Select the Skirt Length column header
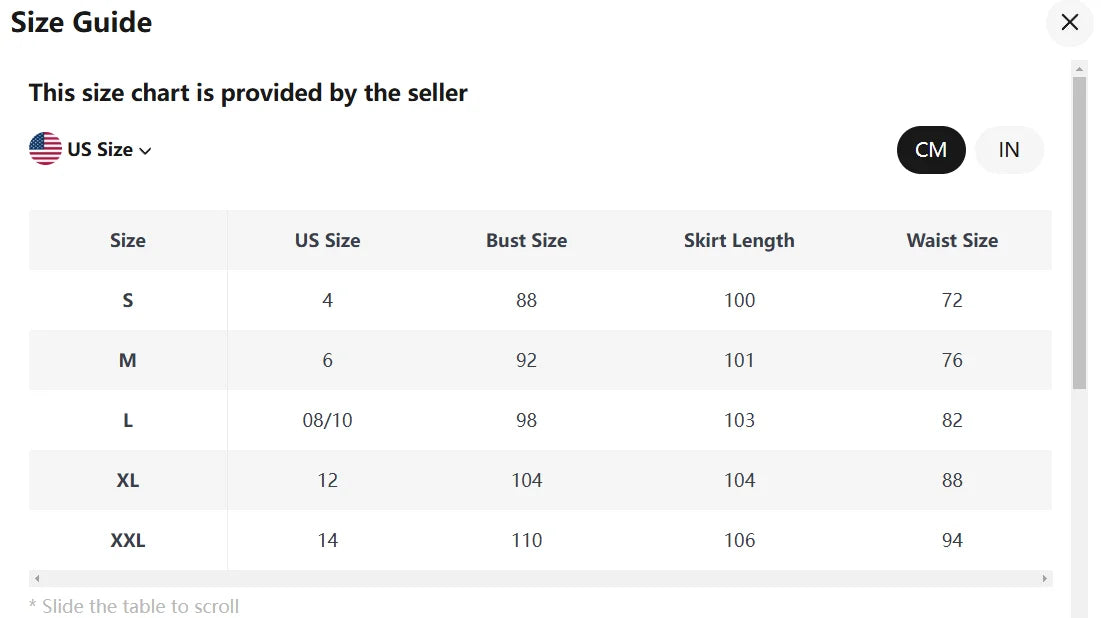The height and width of the screenshot is (618, 1101). [739, 240]
